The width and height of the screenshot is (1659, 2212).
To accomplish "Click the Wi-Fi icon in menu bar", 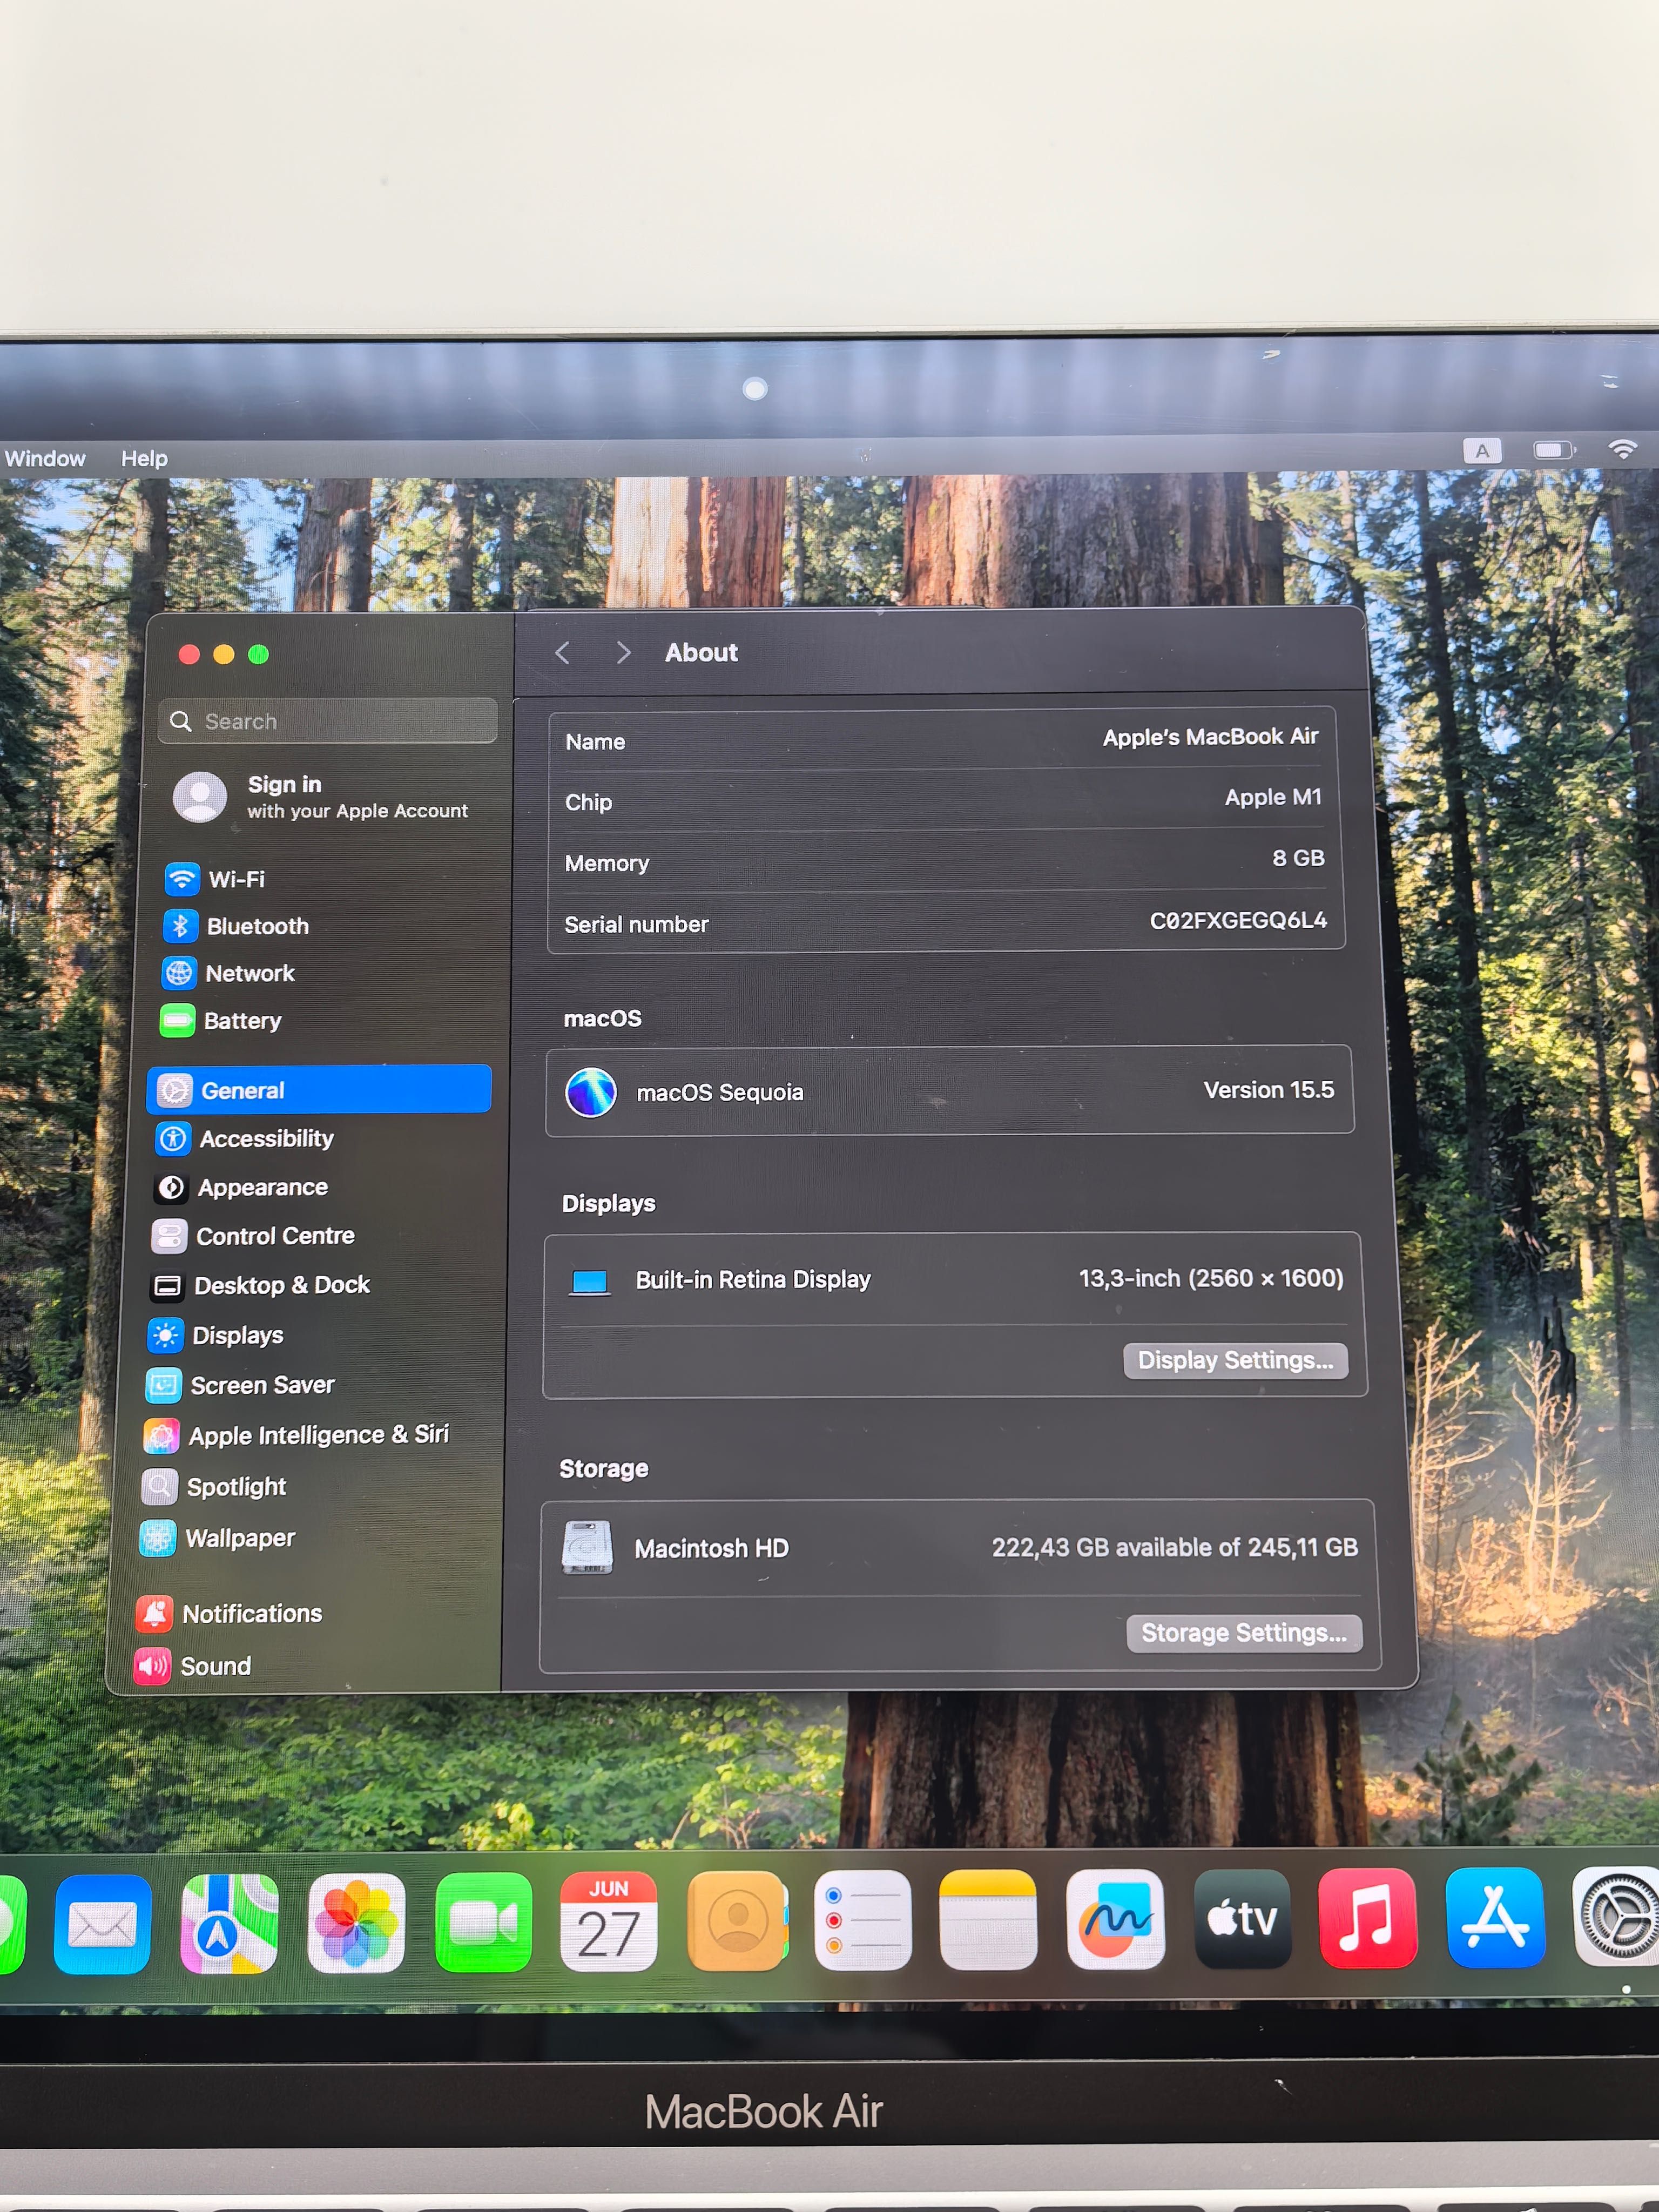I will pyautogui.click(x=1623, y=449).
